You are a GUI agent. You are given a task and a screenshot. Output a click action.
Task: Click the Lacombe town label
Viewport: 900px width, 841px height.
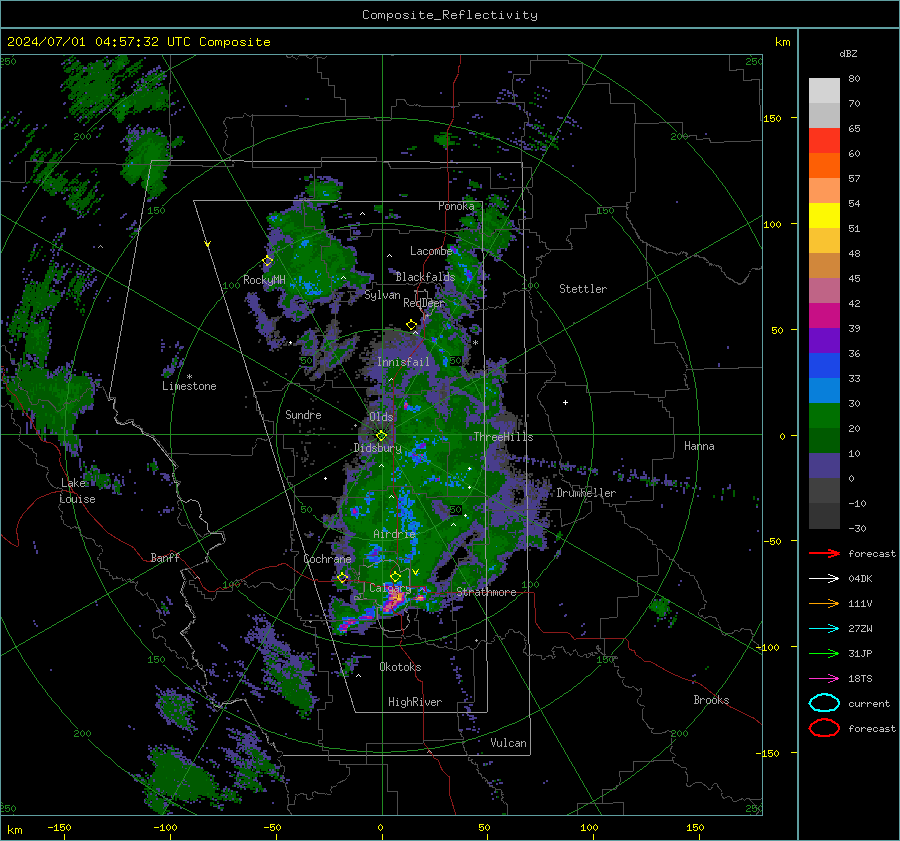point(430,251)
